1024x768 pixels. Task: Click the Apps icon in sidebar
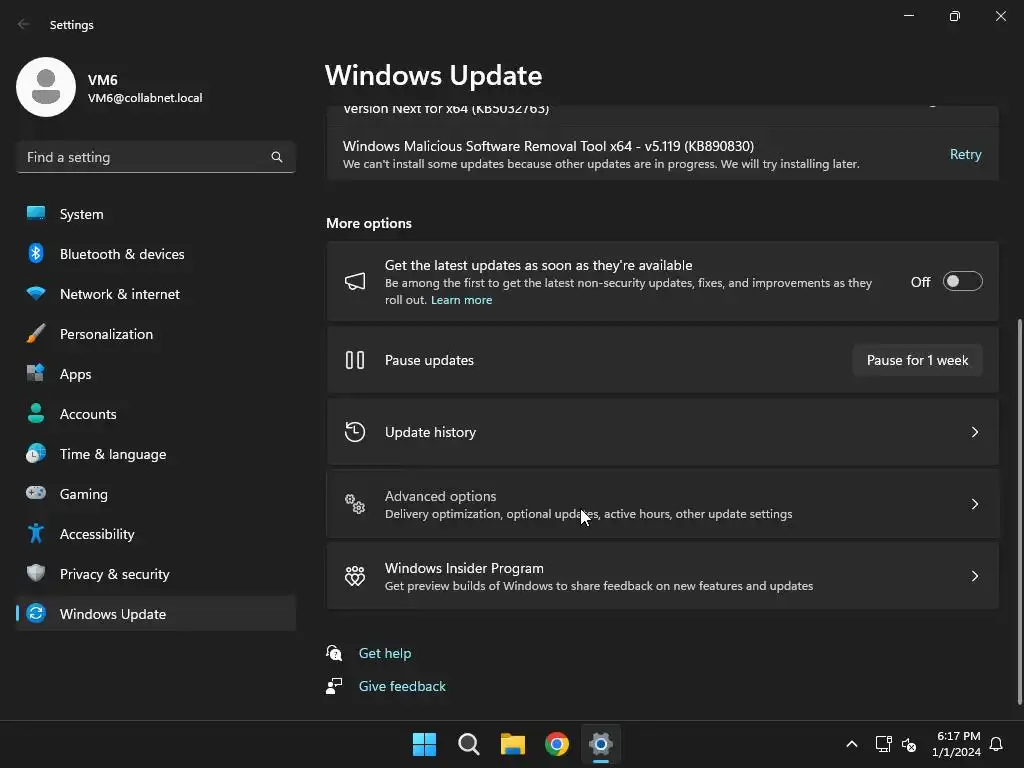coord(36,374)
